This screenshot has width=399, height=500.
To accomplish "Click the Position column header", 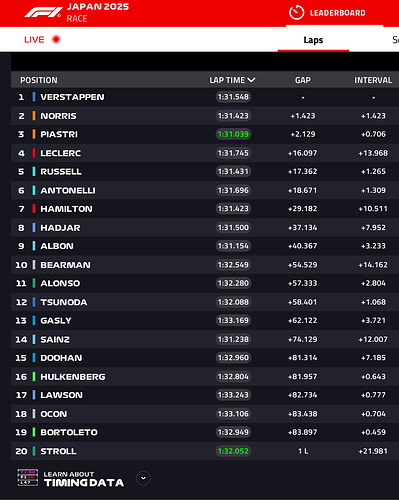I will click(39, 80).
